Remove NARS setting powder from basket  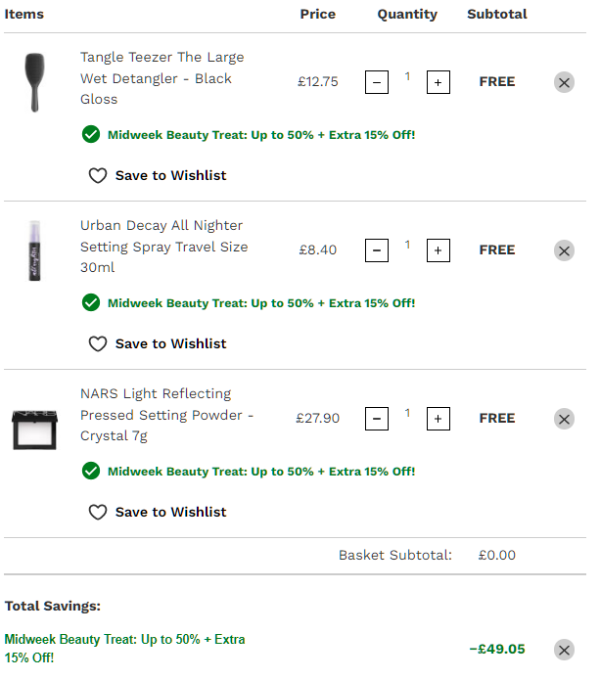pos(564,418)
